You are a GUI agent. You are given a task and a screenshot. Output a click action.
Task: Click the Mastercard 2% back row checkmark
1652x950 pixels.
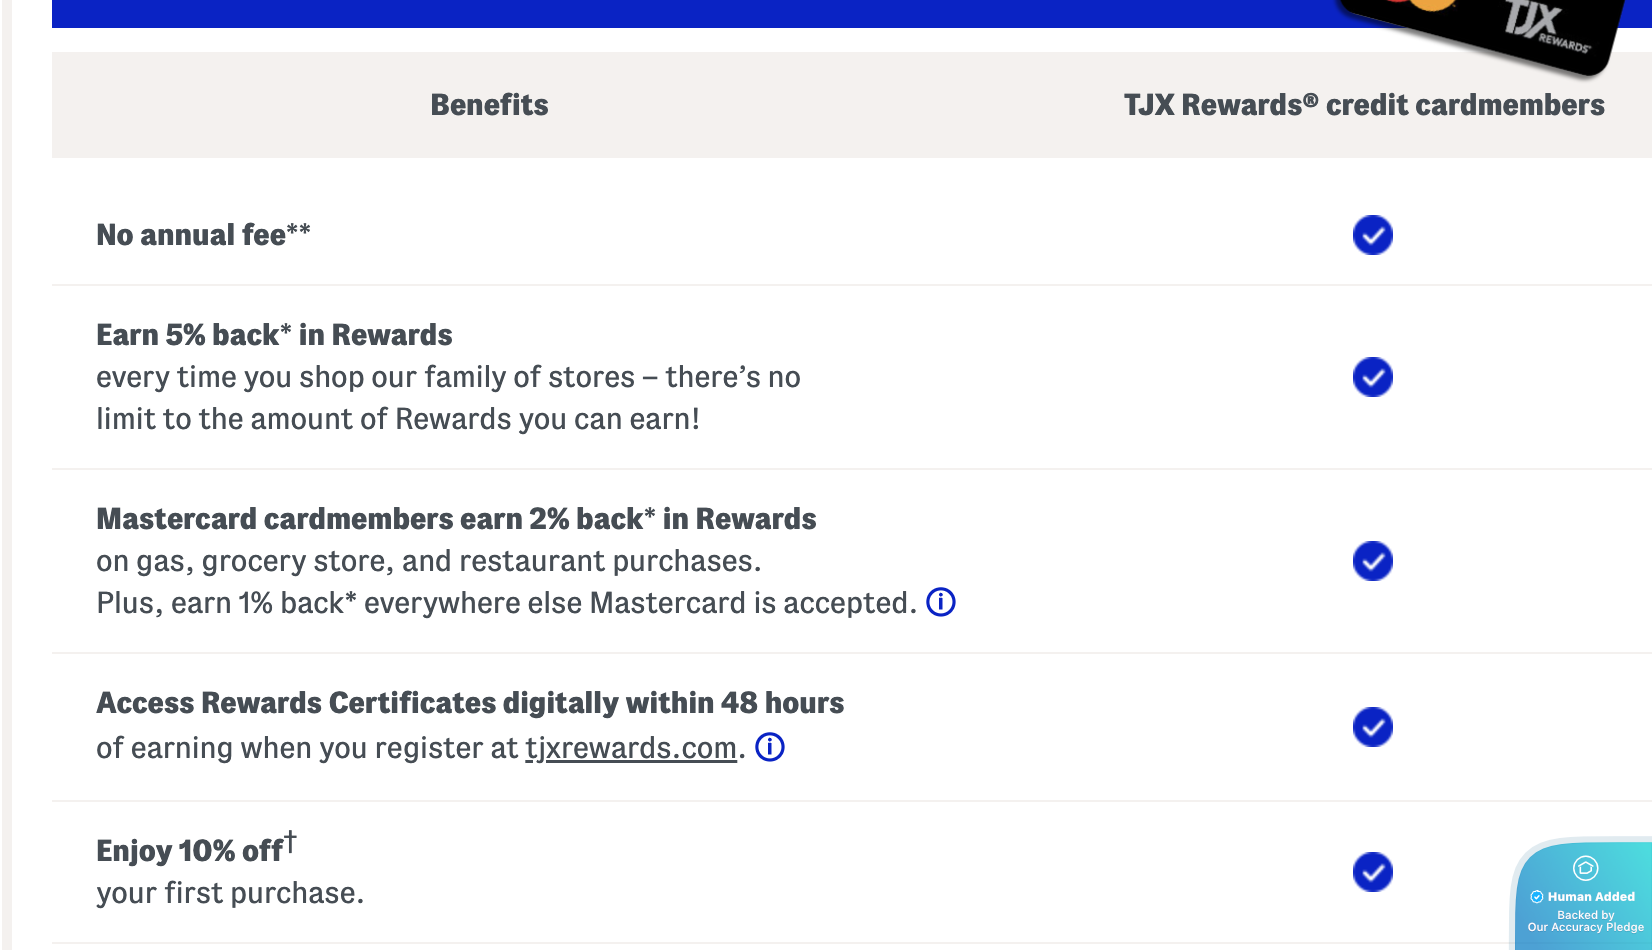click(x=1372, y=561)
